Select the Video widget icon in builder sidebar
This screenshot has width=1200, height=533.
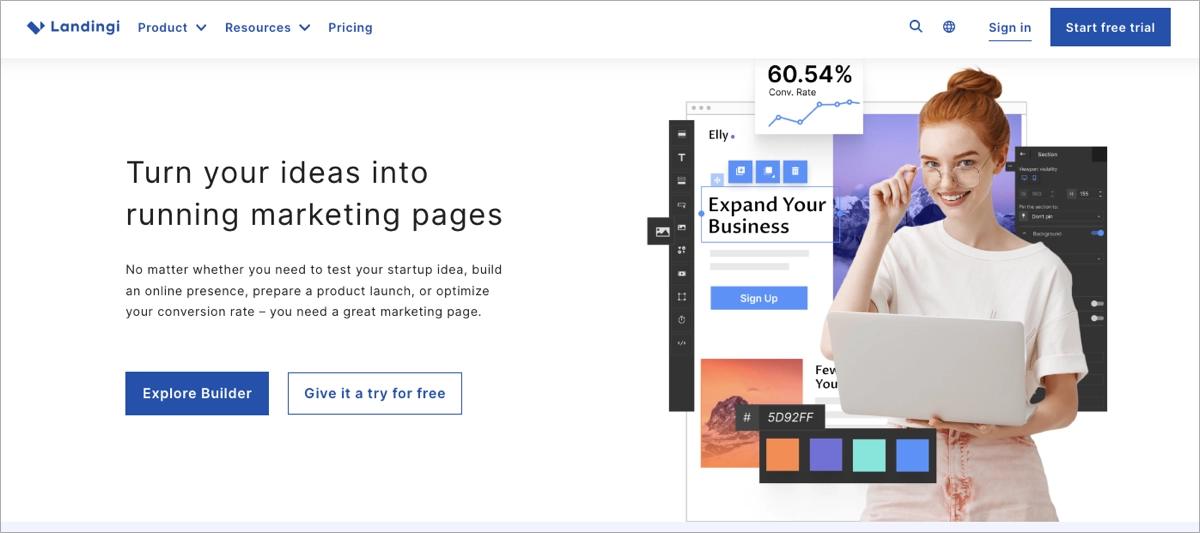682,273
